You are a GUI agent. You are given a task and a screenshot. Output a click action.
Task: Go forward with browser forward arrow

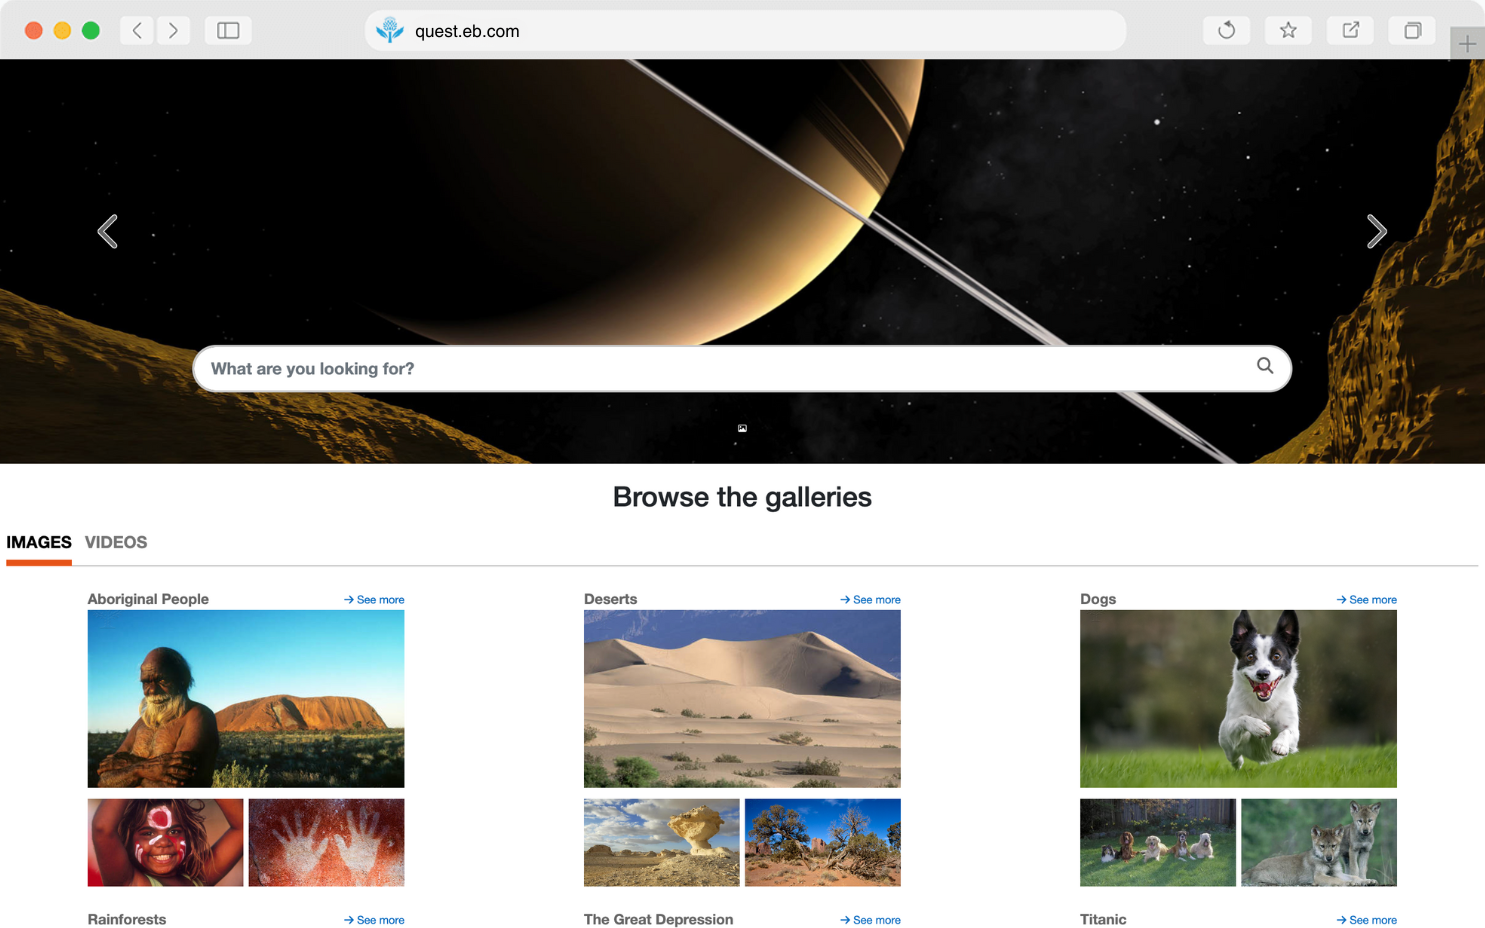coord(173,30)
